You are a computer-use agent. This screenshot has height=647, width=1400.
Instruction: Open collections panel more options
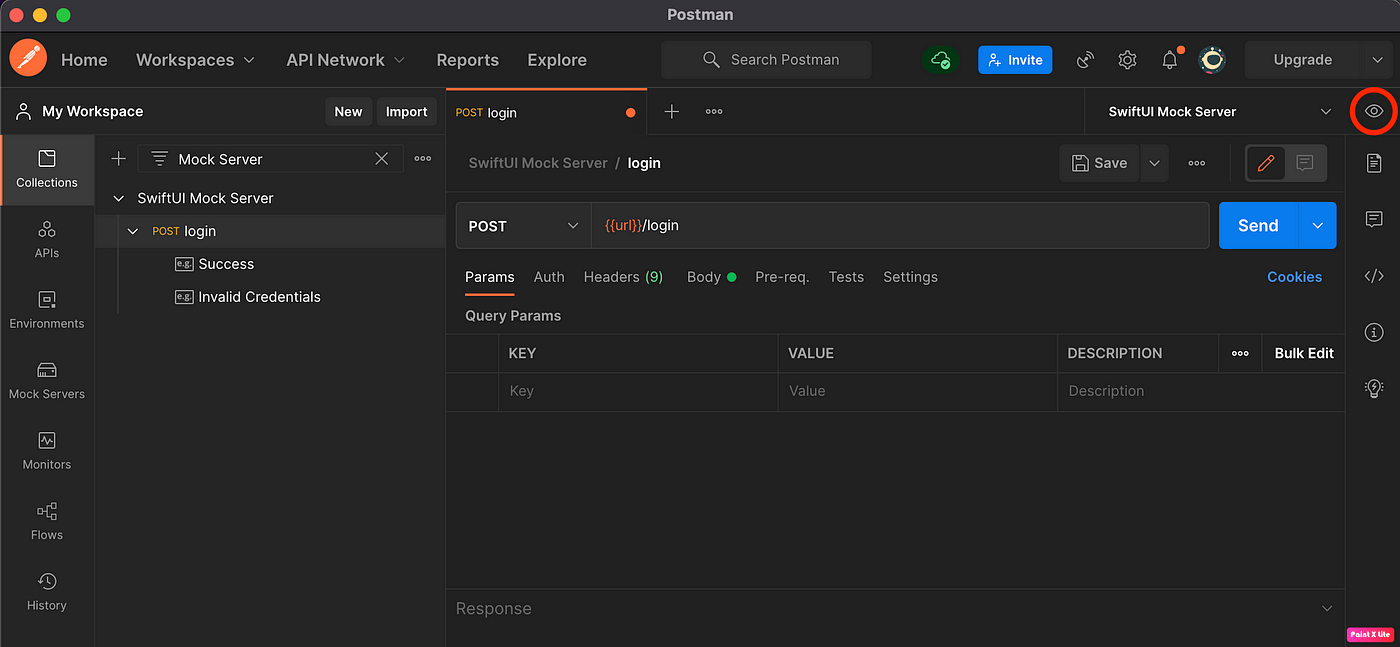pyautogui.click(x=423, y=159)
